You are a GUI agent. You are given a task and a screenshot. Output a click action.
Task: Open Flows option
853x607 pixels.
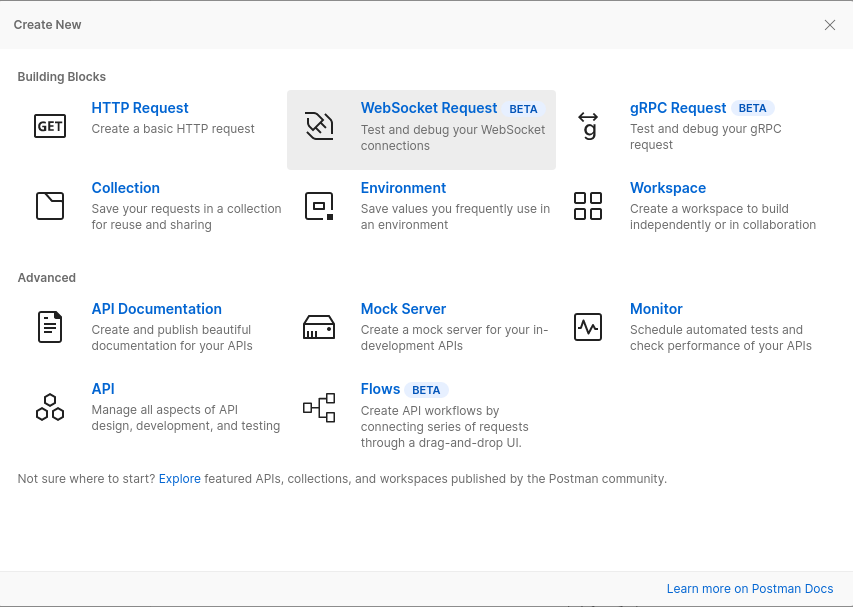[380, 388]
